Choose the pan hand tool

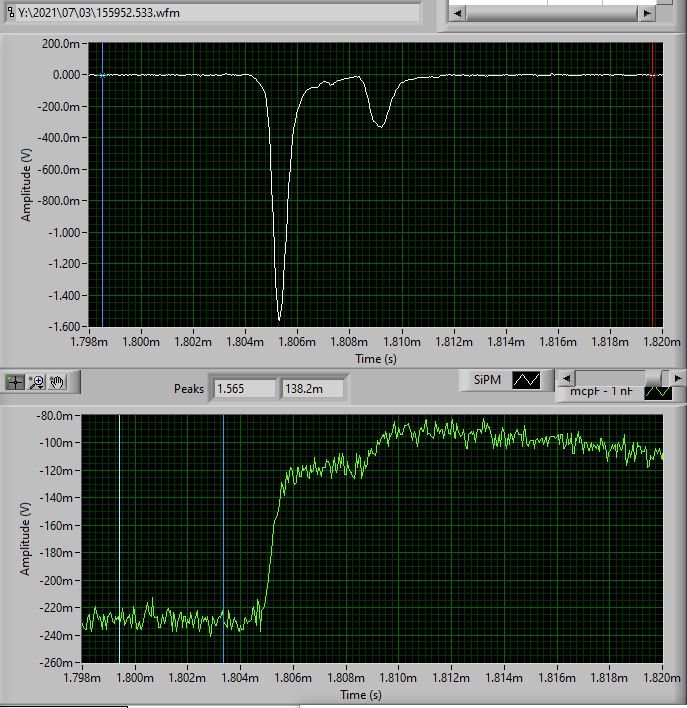point(57,382)
